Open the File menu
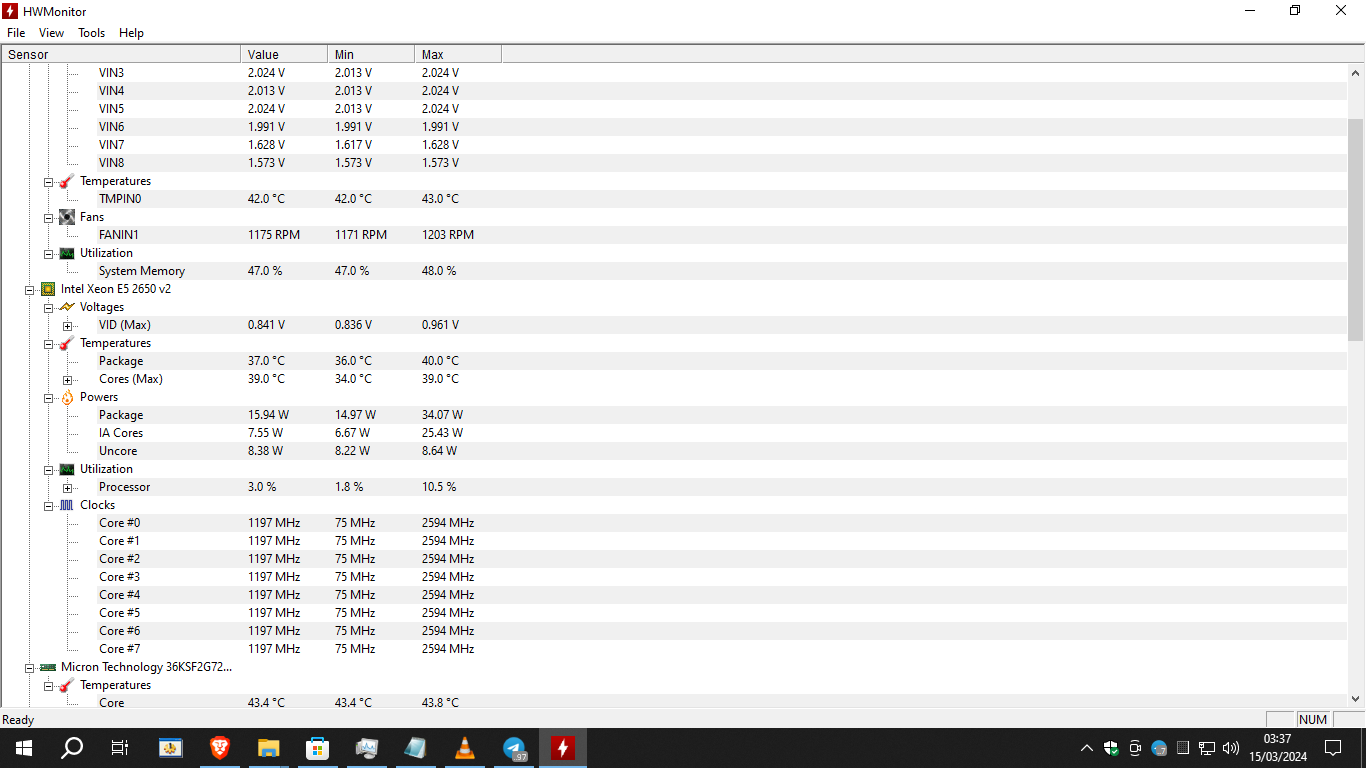The width and height of the screenshot is (1366, 768). [16, 33]
